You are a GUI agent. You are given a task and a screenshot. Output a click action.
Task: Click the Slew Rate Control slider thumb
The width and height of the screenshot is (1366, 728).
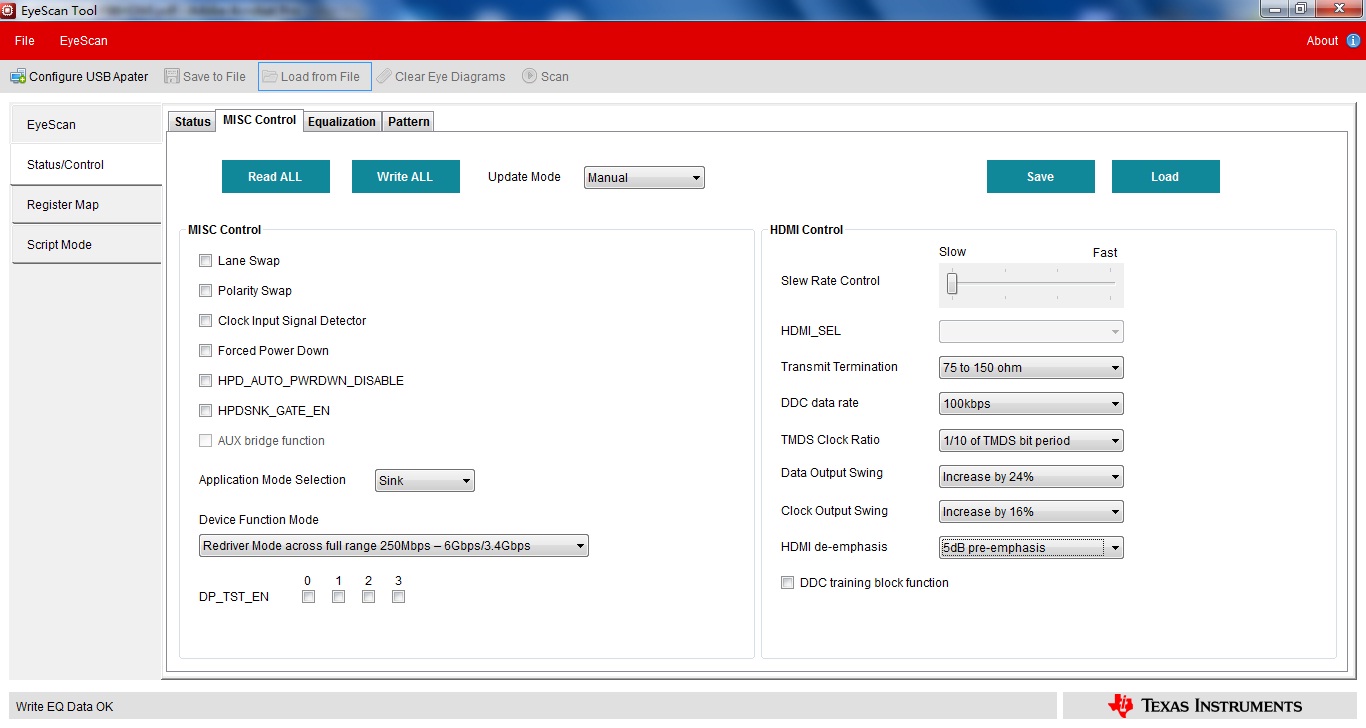(952, 284)
